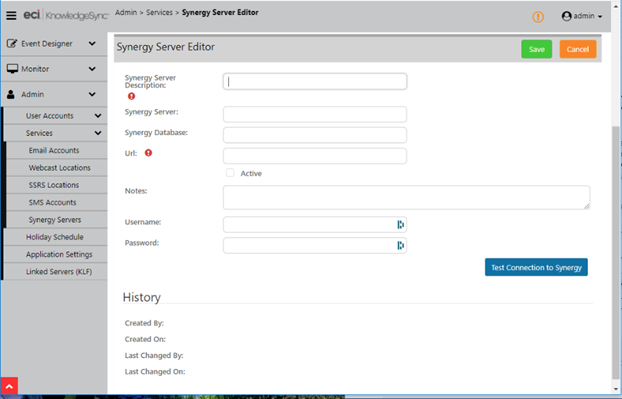Focus the Synergy Server input field
The height and width of the screenshot is (399, 622).
(315, 114)
